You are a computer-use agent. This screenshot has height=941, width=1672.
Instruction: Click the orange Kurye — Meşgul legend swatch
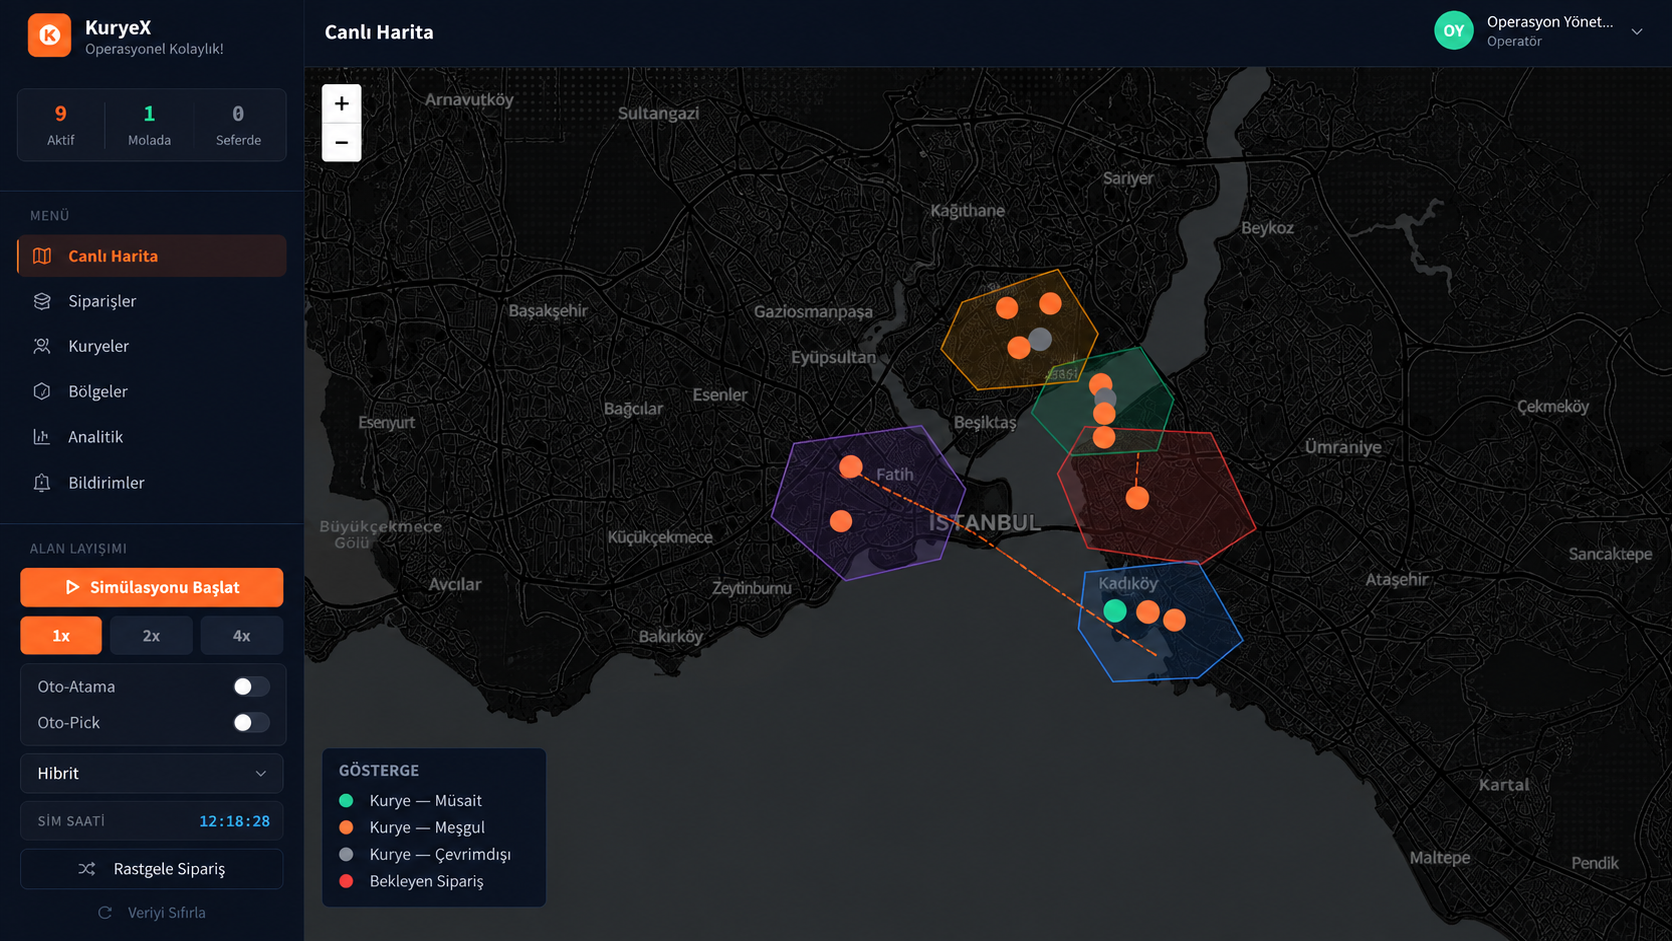tap(346, 827)
